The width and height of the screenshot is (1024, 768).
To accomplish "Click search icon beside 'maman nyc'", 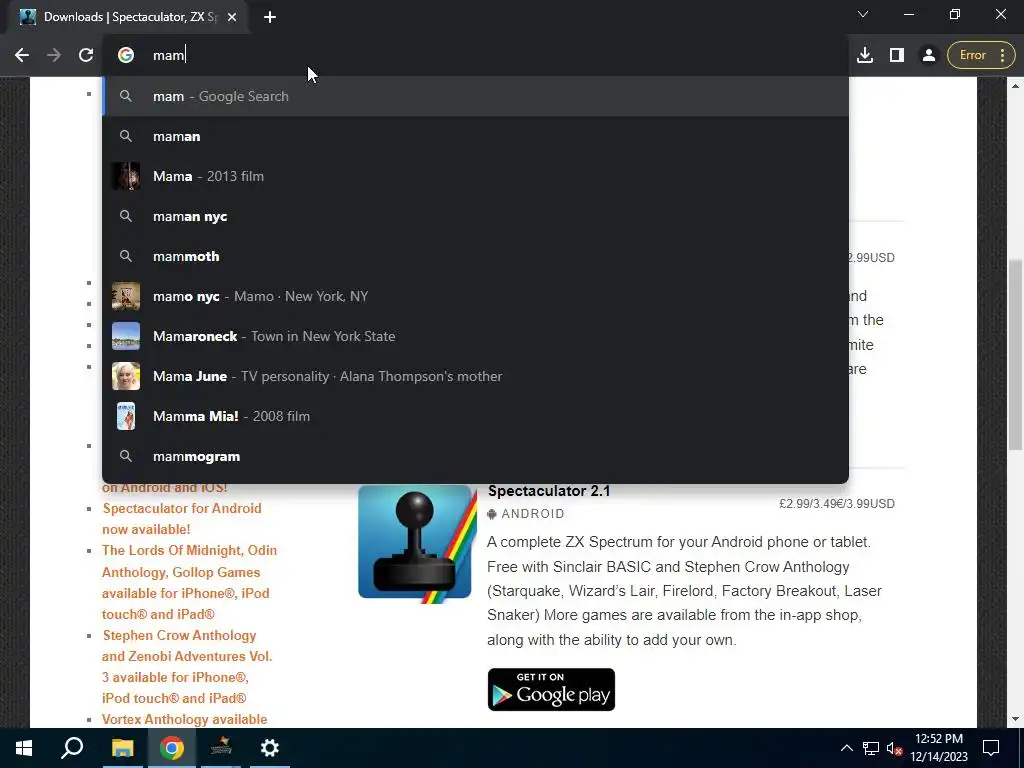I will tap(126, 216).
